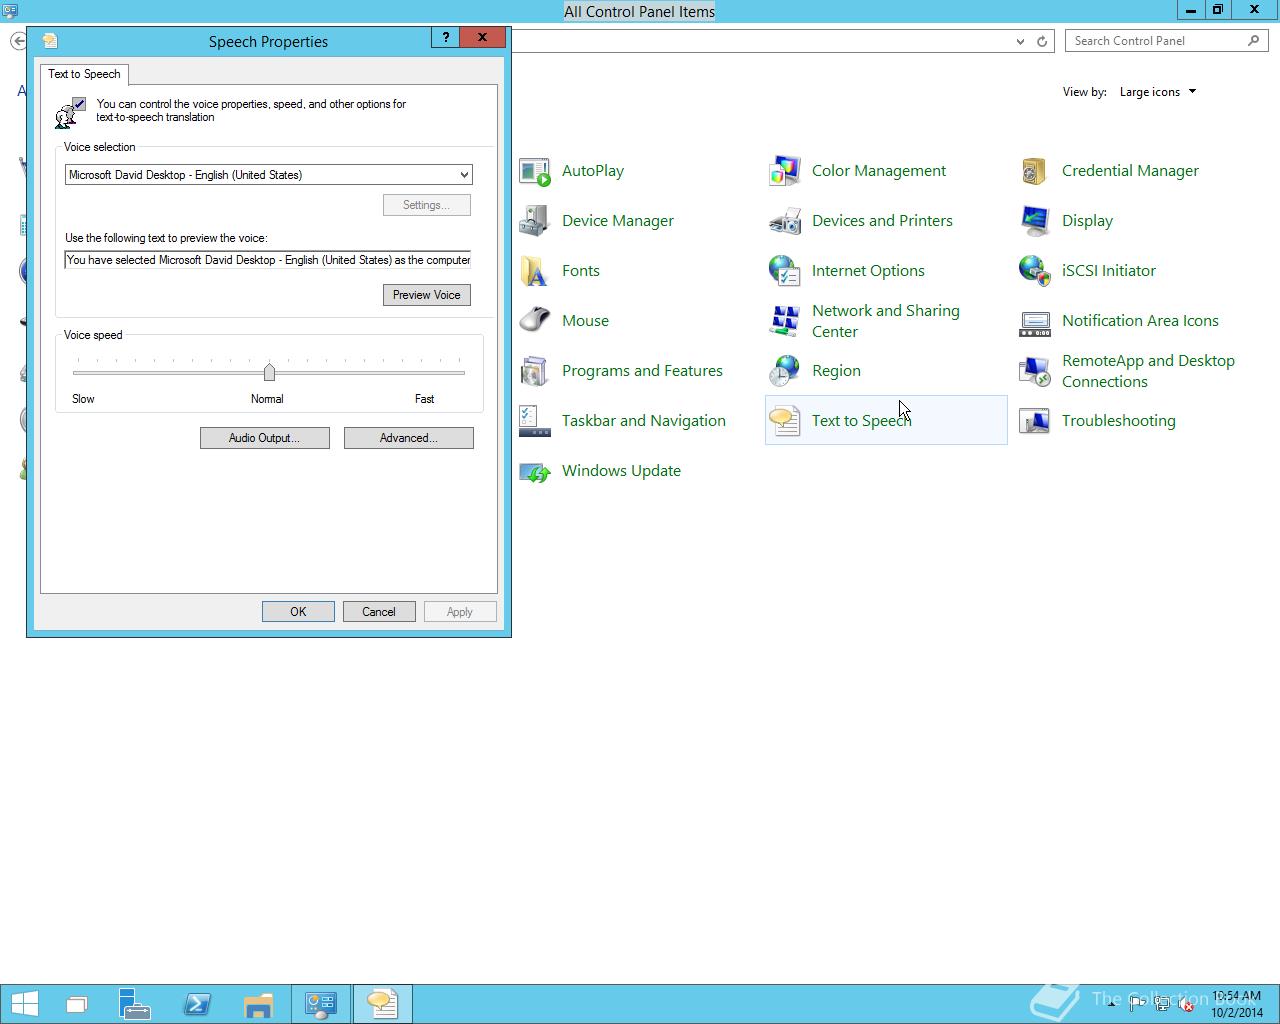Viewport: 1280px width, 1024px height.
Task: Click the Preview Voice button
Action: (x=427, y=295)
